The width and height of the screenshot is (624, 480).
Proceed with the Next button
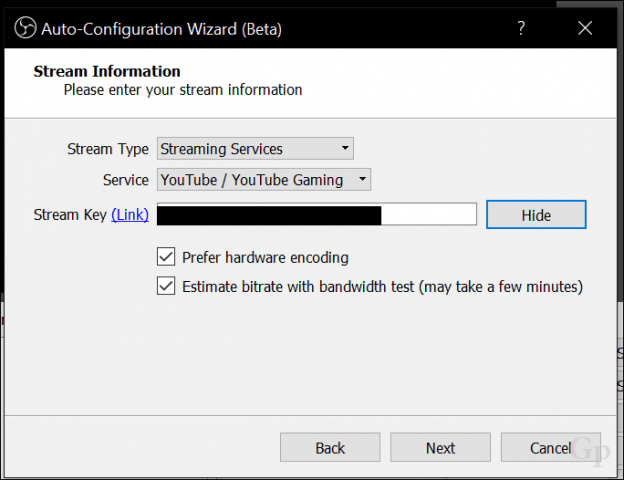[x=441, y=448]
